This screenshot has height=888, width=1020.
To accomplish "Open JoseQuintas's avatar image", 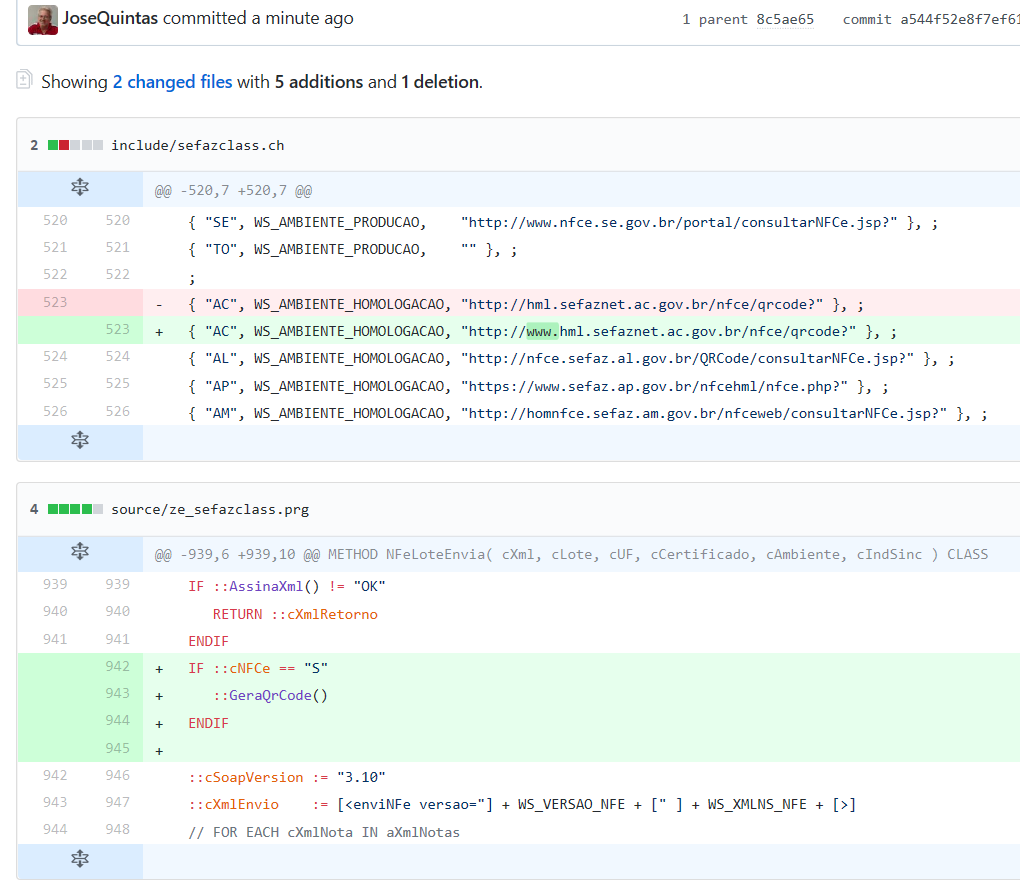I will 42,19.
